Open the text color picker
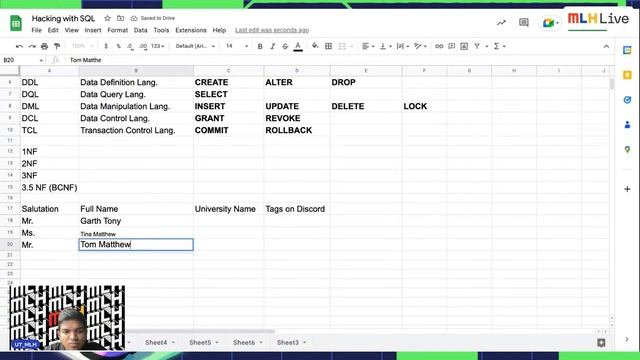Image resolution: width=640 pixels, height=360 pixels. point(298,47)
